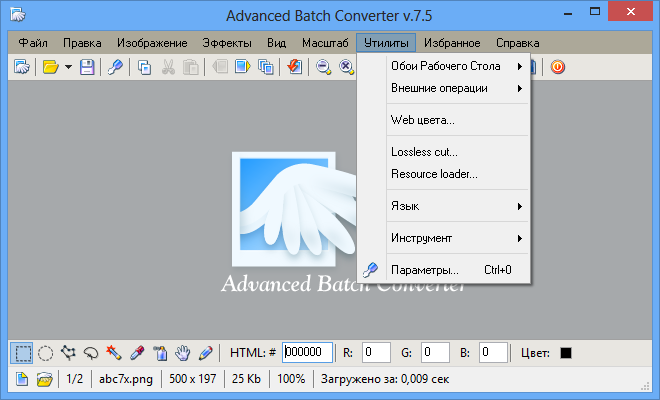Click the B value input field
This screenshot has width=660, height=400.
(x=493, y=352)
